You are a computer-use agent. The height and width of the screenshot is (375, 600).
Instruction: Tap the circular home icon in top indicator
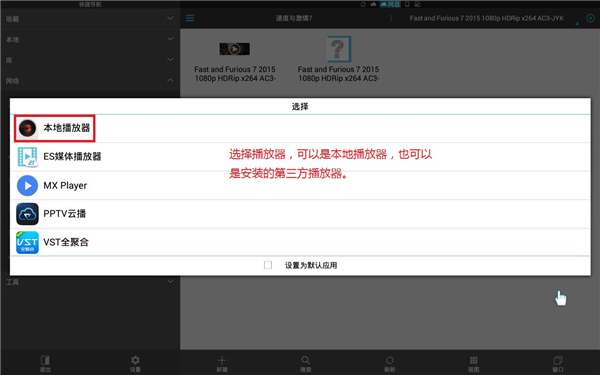(363, 4)
